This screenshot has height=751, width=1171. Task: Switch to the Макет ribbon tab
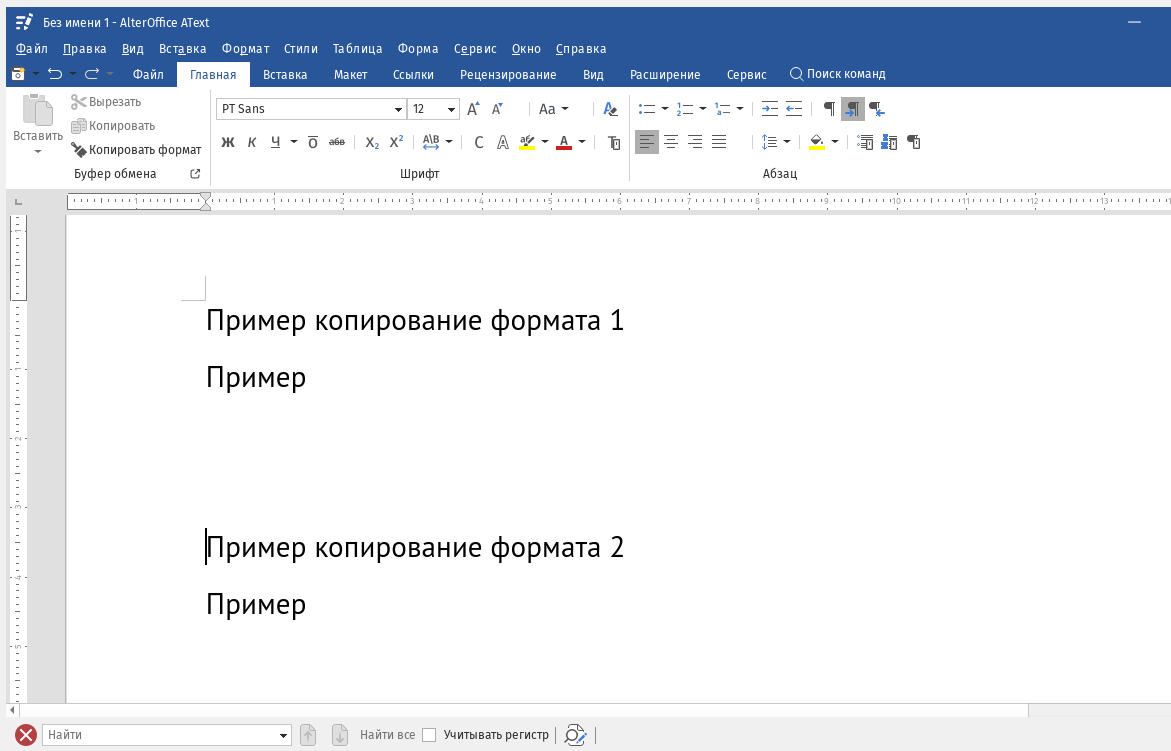(350, 74)
